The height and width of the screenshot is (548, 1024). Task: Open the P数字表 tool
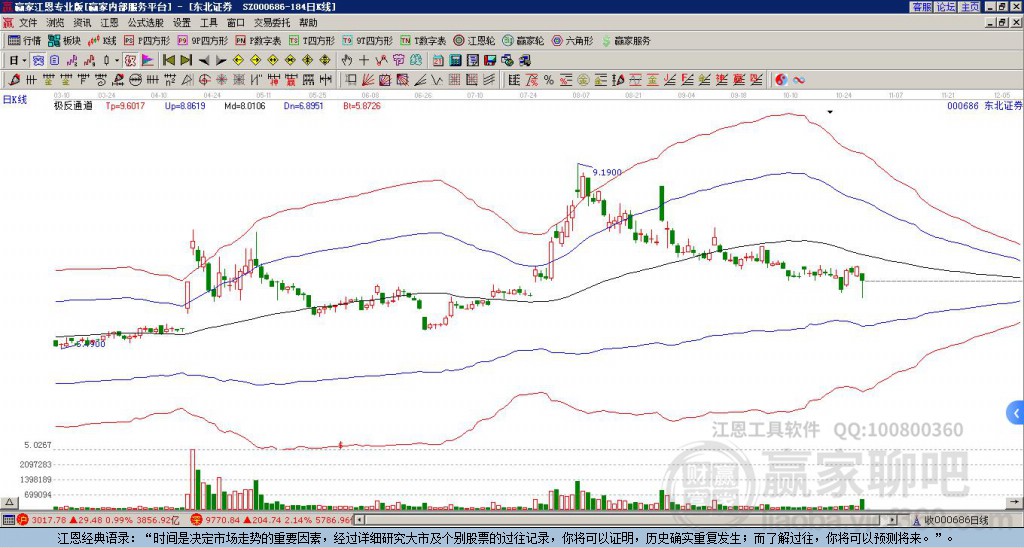pos(258,40)
